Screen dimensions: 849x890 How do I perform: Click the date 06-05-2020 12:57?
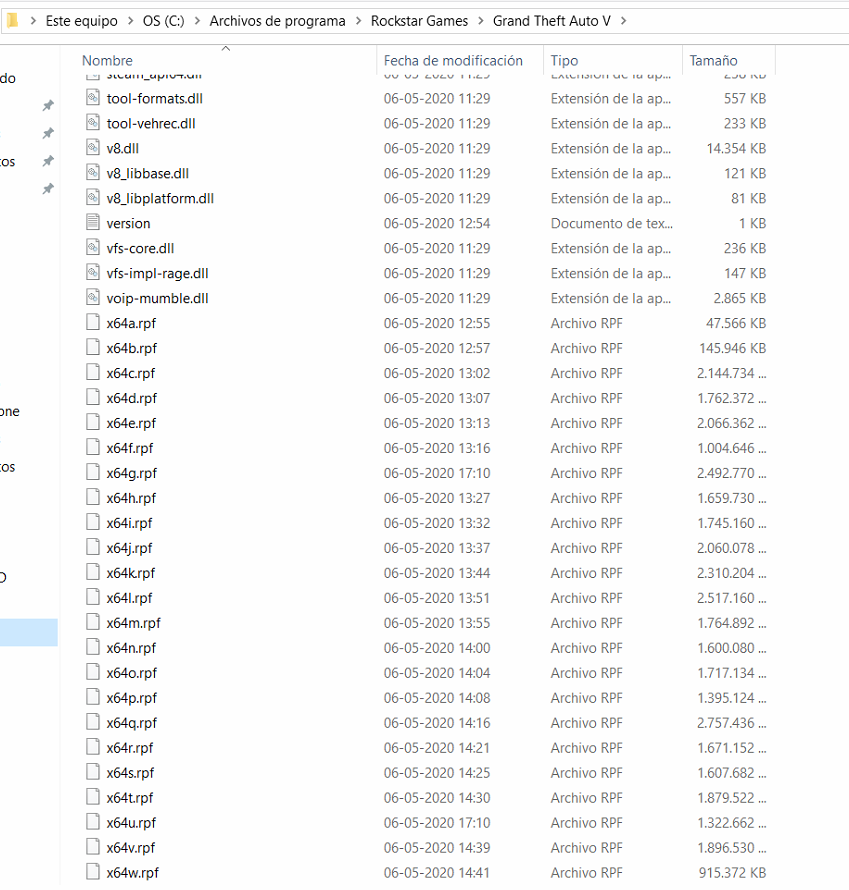click(437, 349)
